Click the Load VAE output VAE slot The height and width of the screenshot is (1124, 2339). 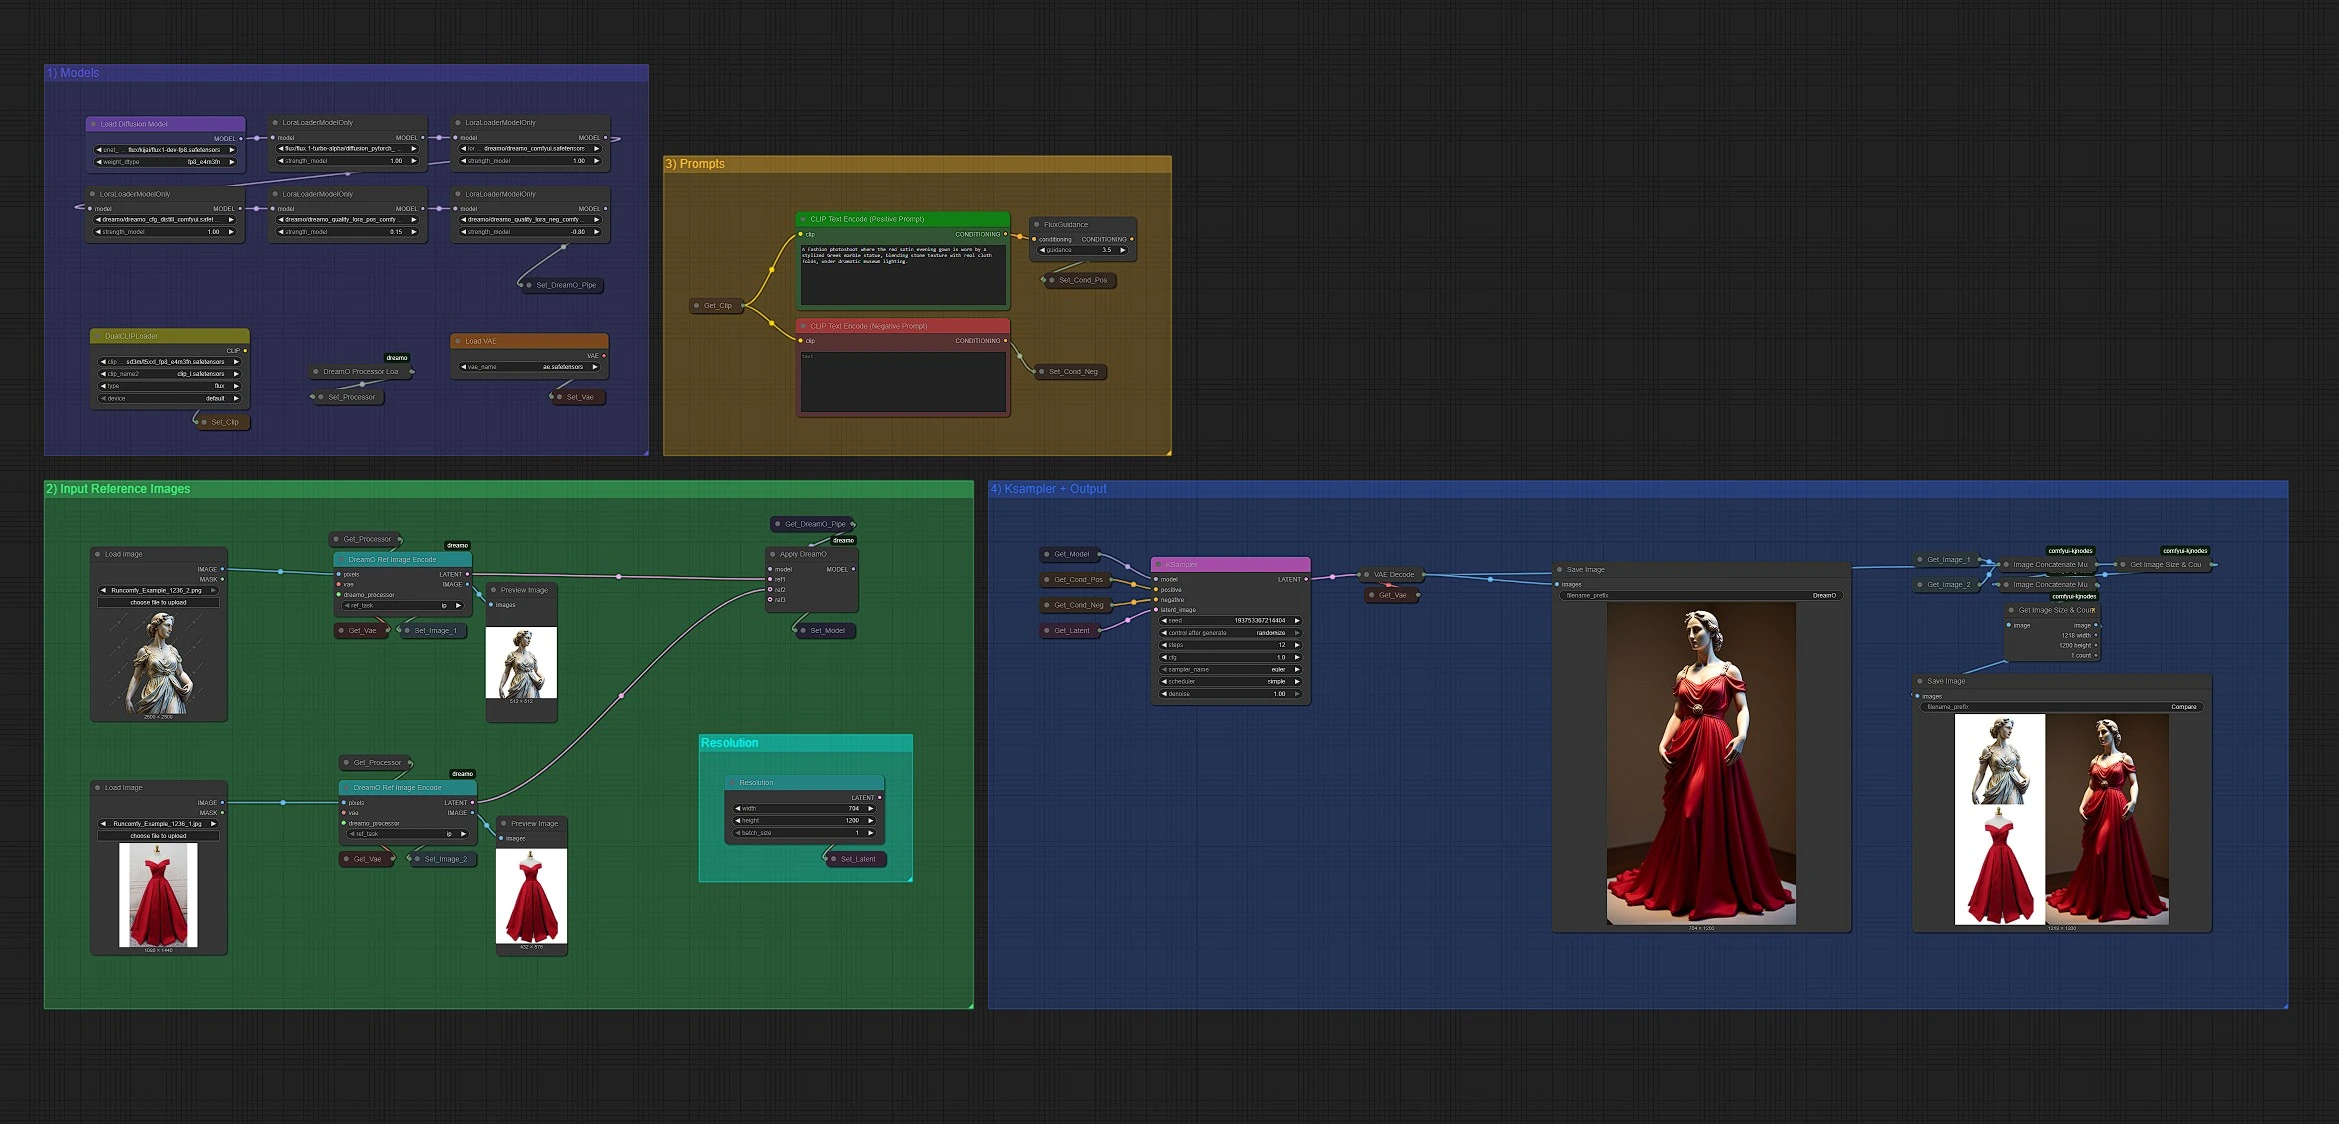point(604,356)
